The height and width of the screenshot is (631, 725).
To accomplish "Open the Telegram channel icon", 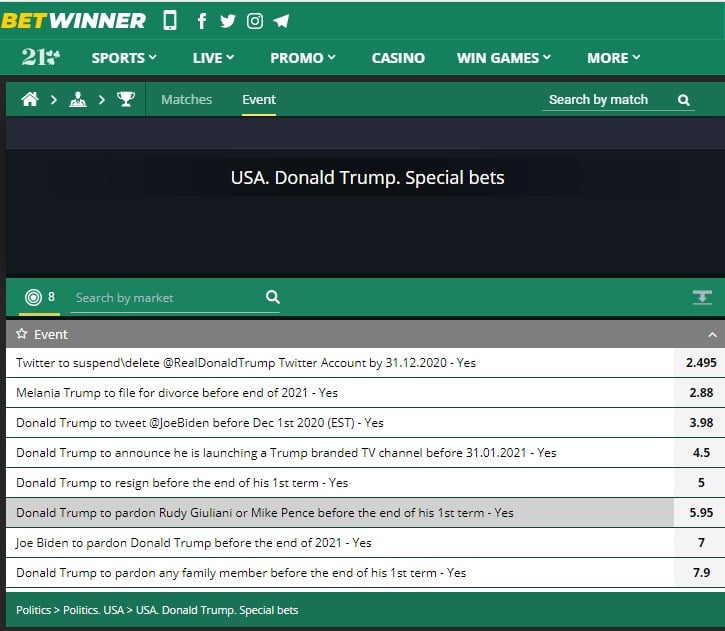I will click(x=281, y=21).
